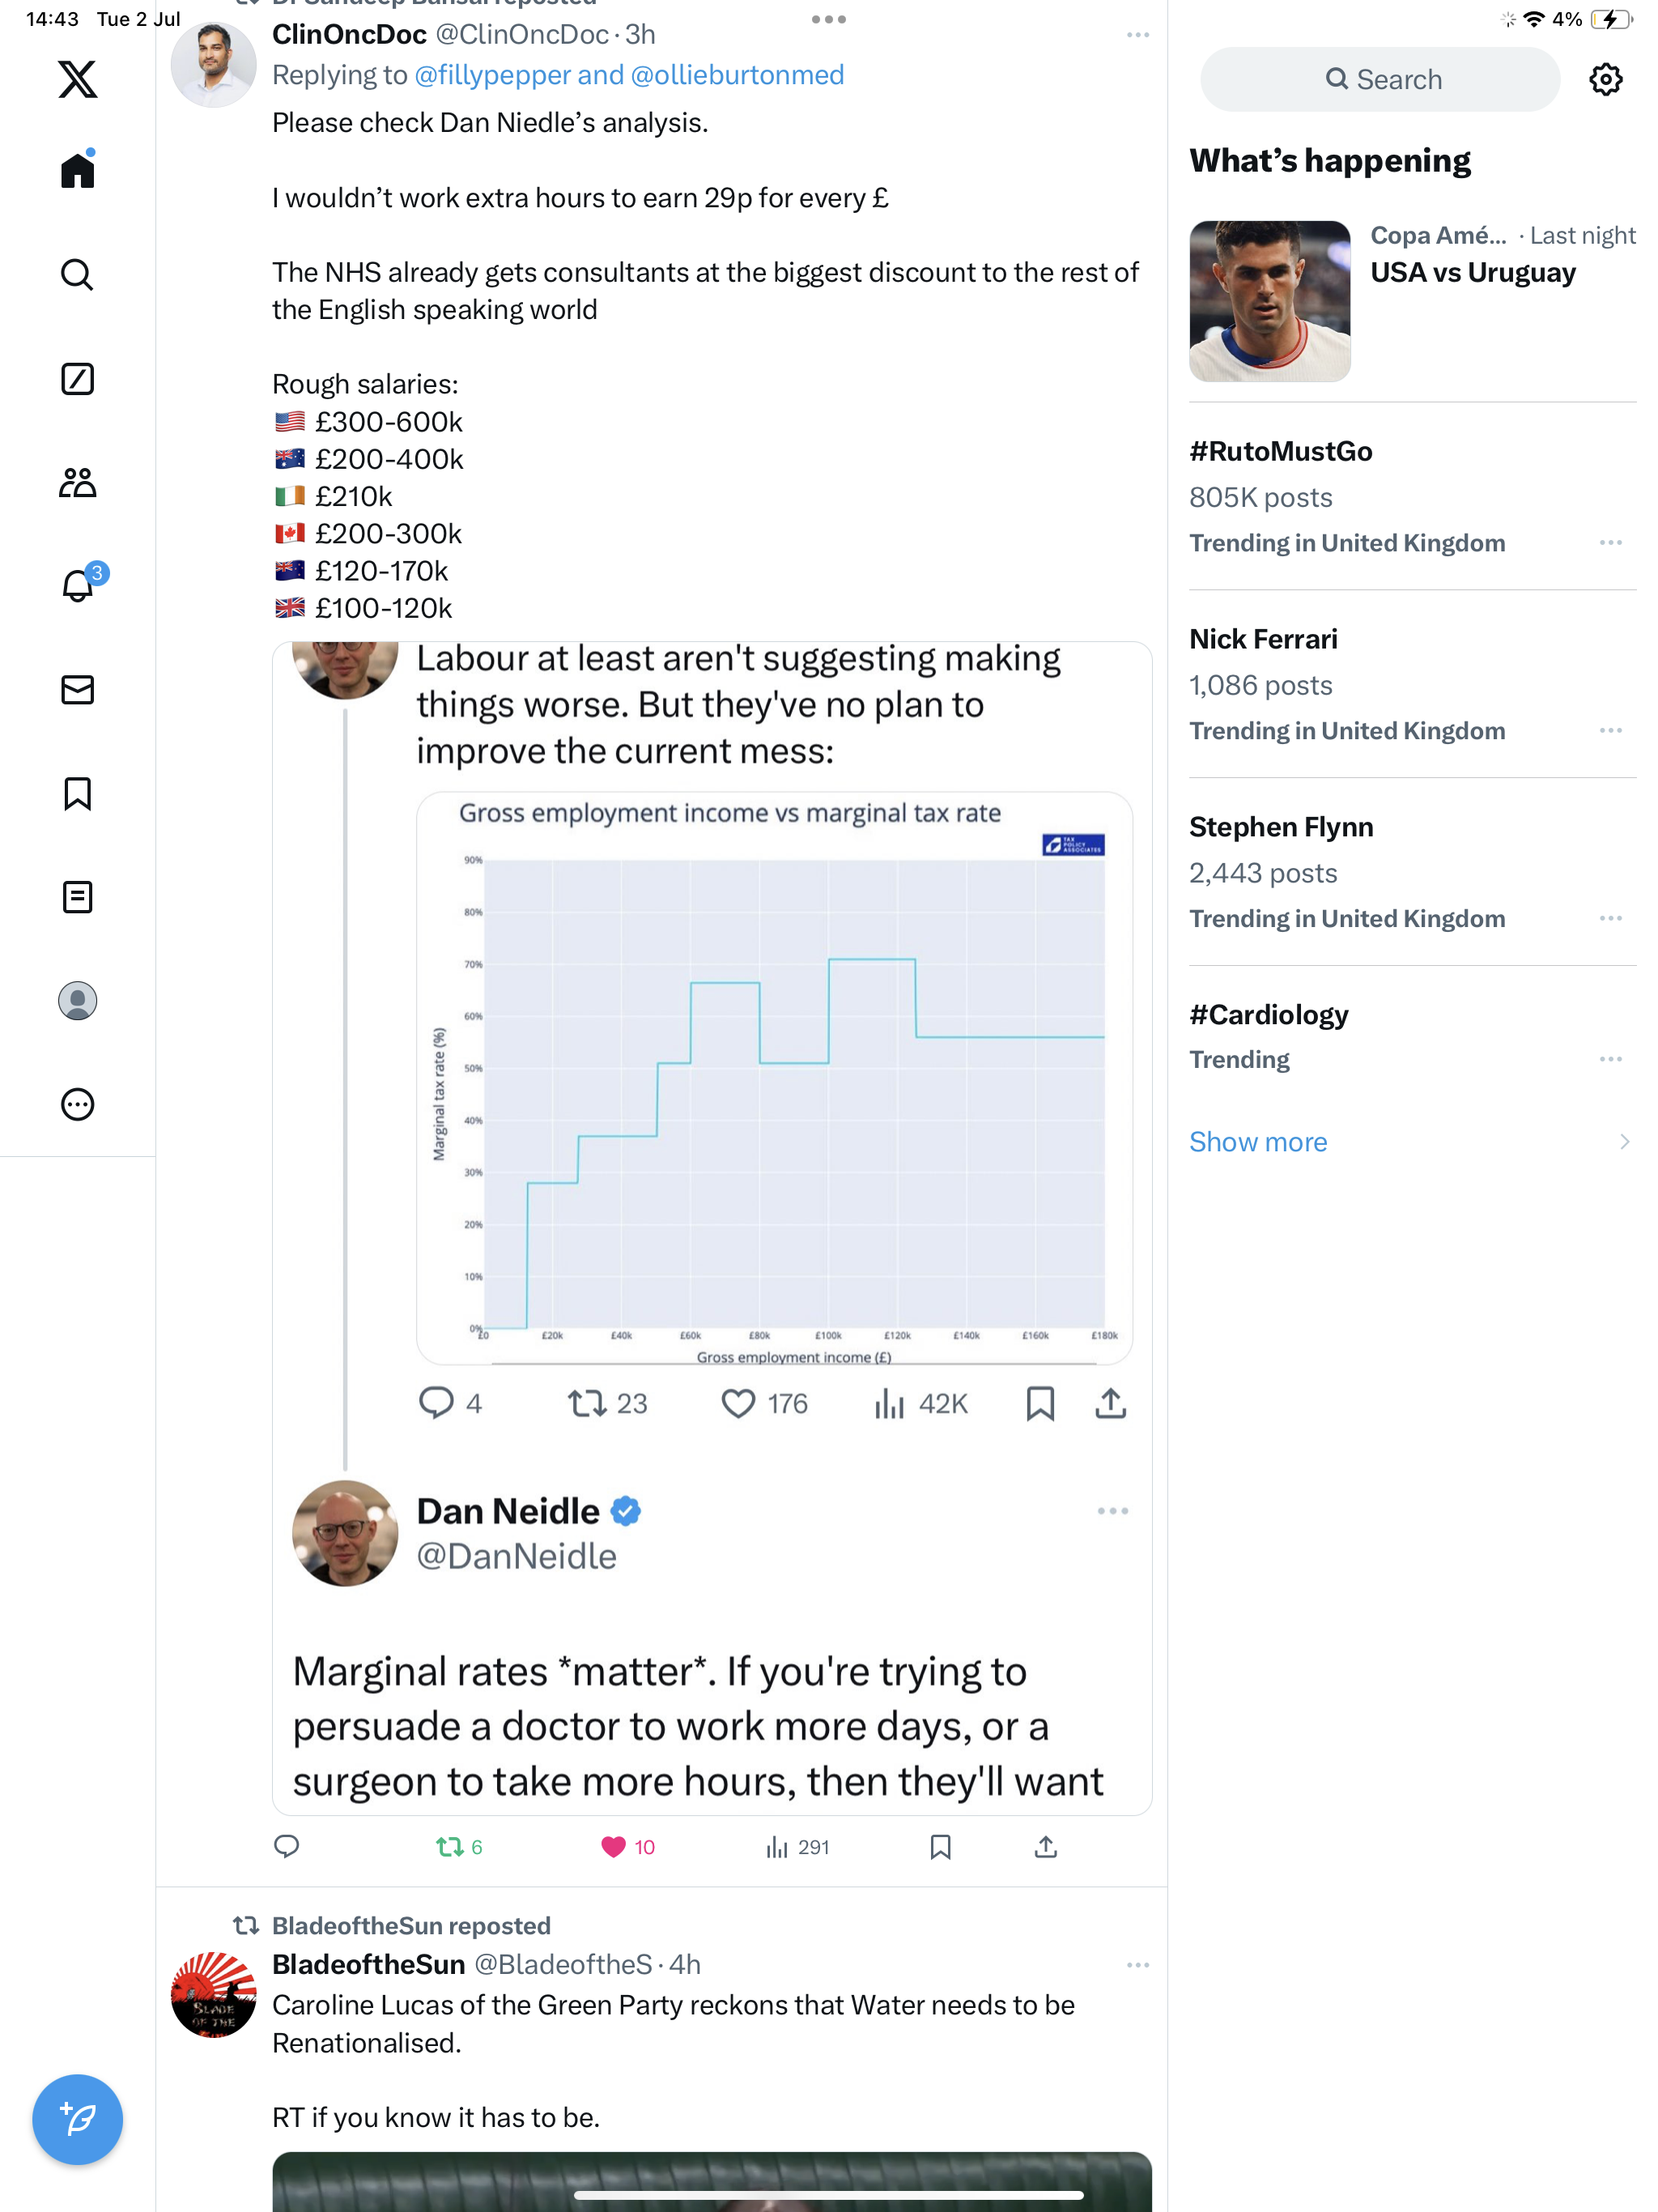The image size is (1658, 2212).
Task: Open the Nick Ferrari trending topic
Action: [x=1263, y=640]
